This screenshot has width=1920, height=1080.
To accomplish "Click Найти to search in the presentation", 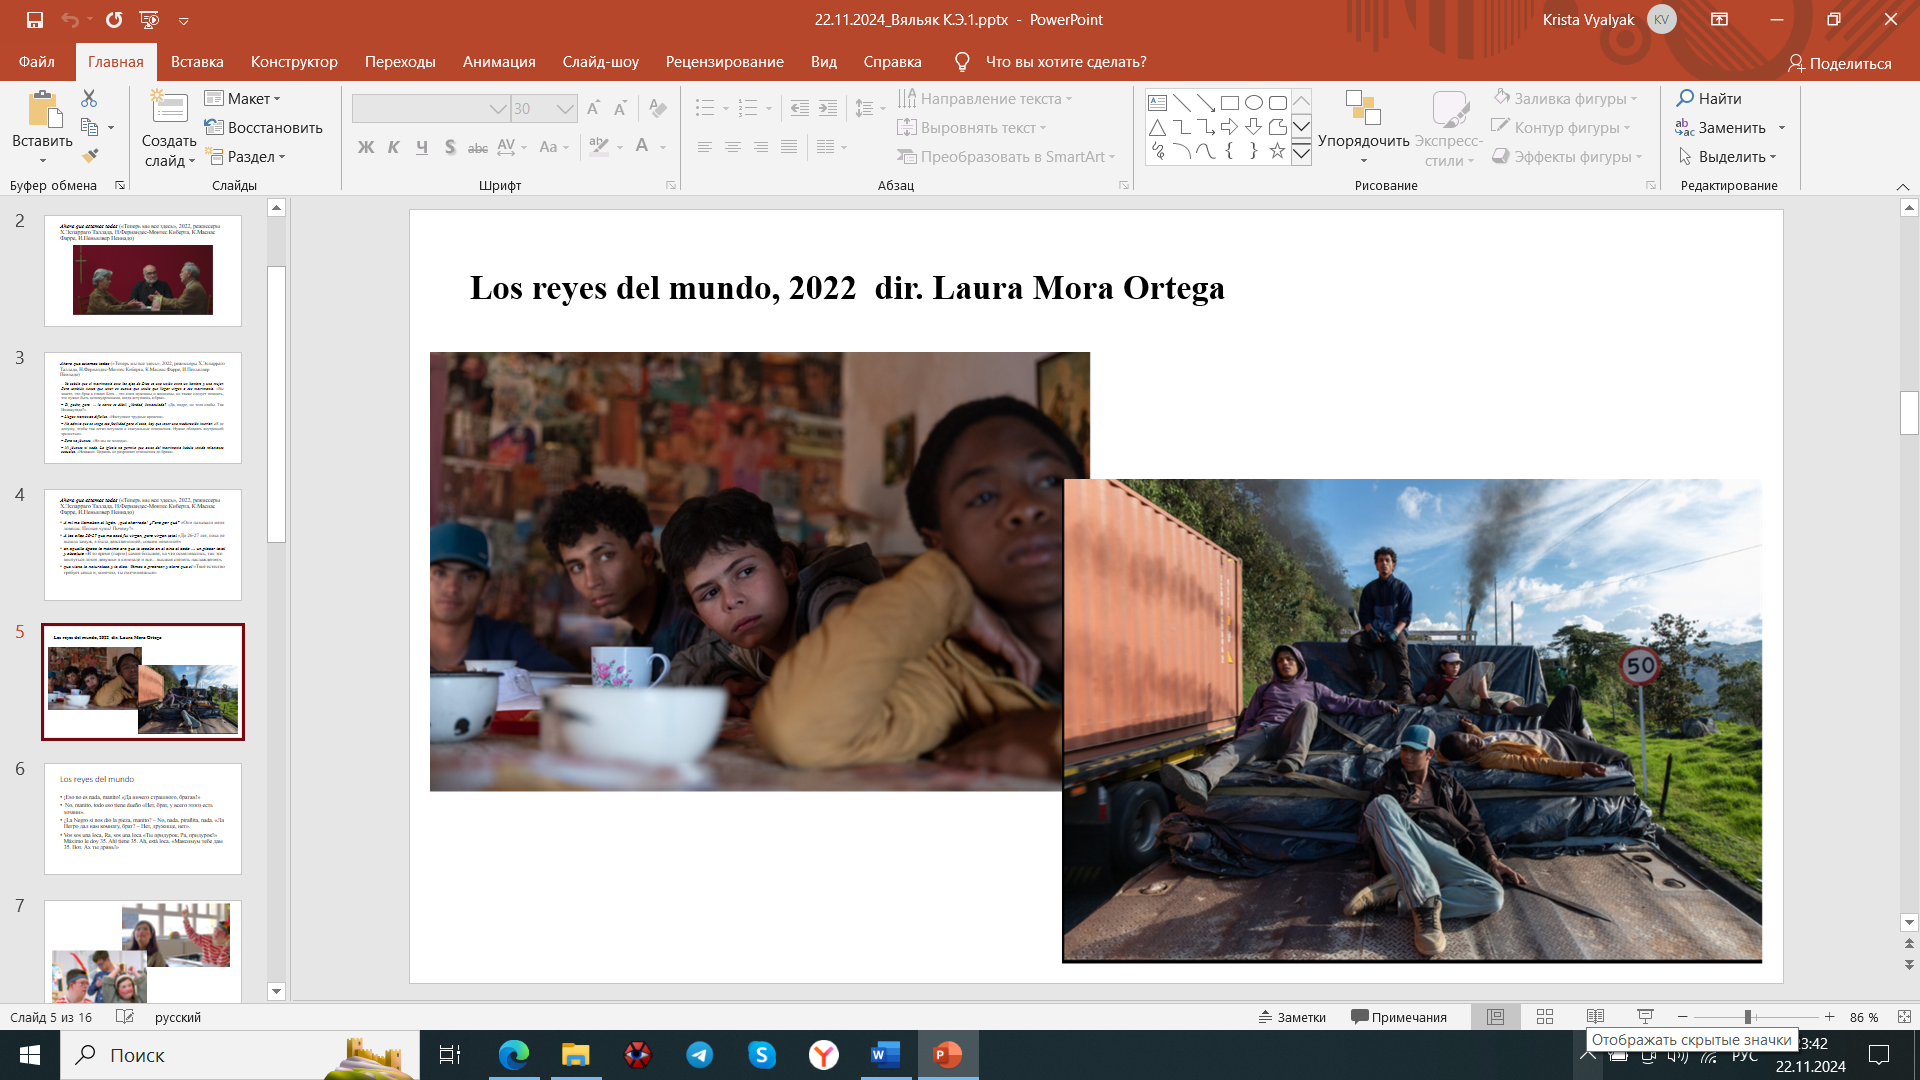I will click(x=1710, y=98).
